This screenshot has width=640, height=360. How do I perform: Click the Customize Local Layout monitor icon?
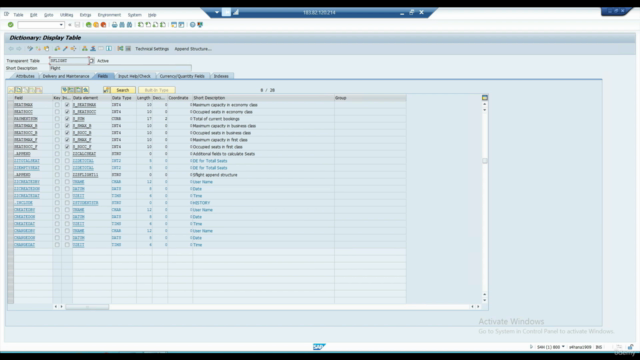tap(200, 25)
